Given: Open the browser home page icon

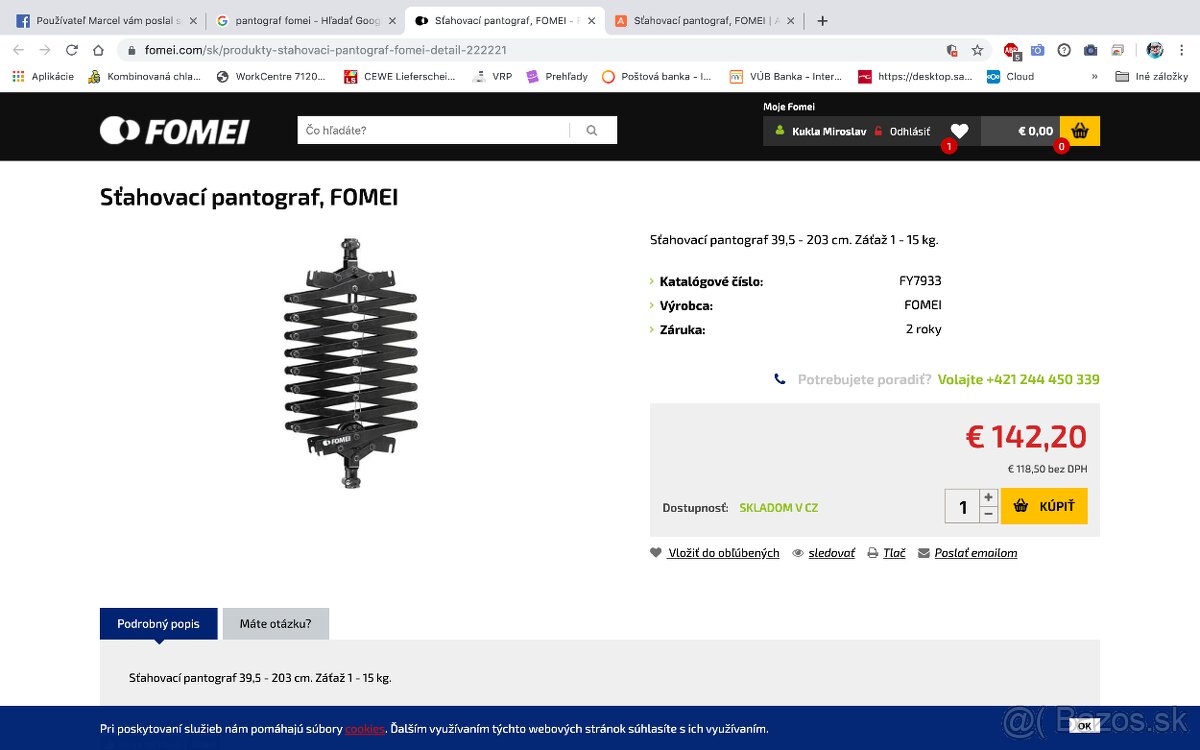Looking at the screenshot, I should [x=98, y=50].
